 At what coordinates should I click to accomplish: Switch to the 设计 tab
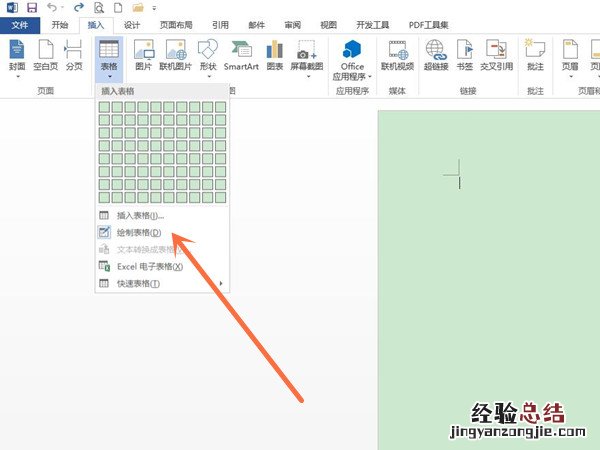pos(132,25)
